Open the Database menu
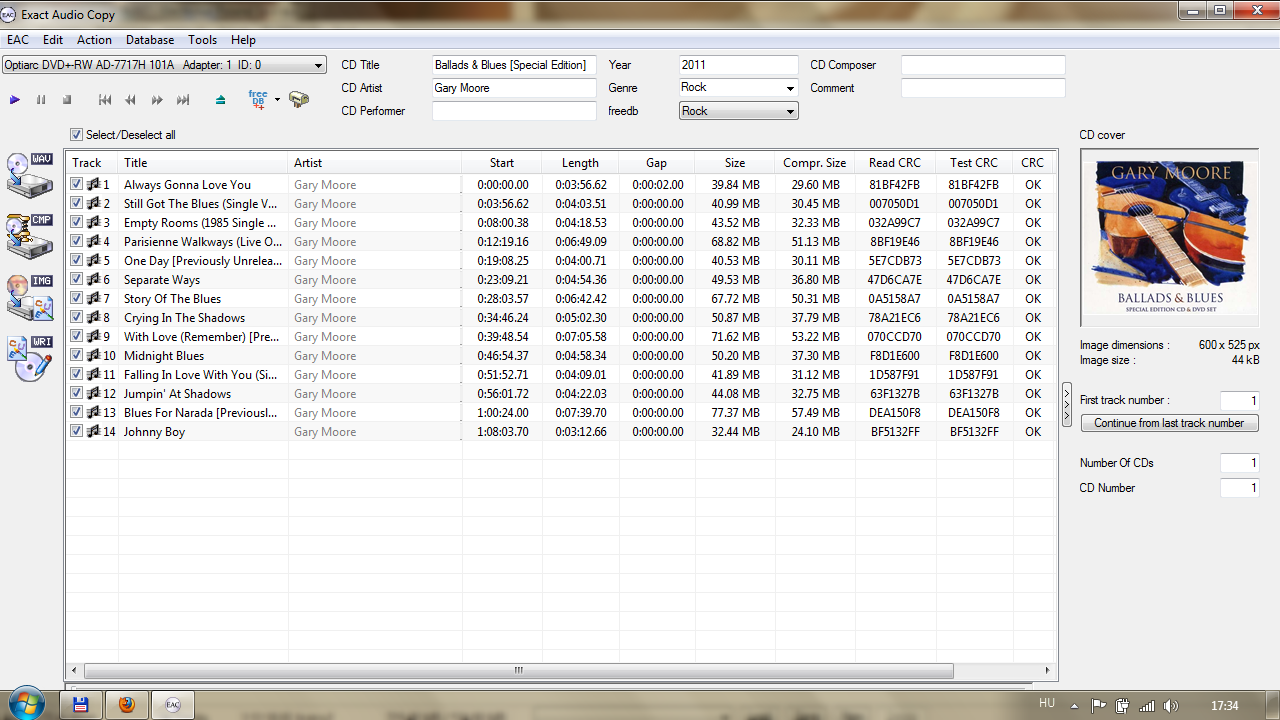This screenshot has width=1280, height=720. (150, 40)
